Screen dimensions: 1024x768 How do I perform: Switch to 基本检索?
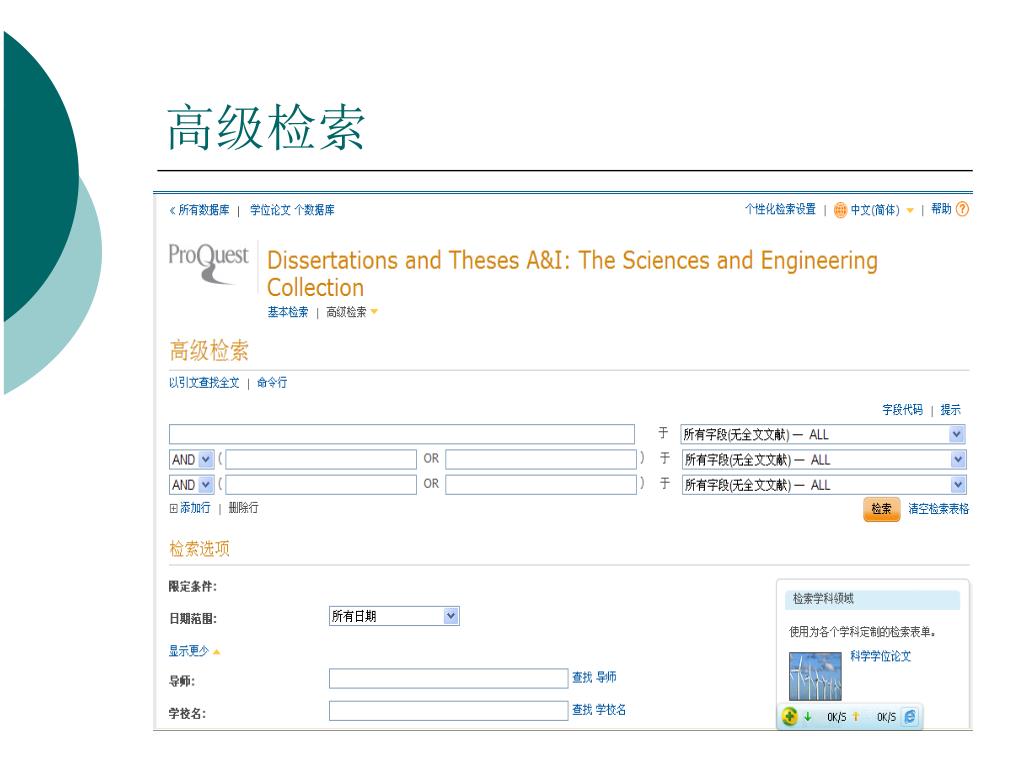[x=287, y=312]
